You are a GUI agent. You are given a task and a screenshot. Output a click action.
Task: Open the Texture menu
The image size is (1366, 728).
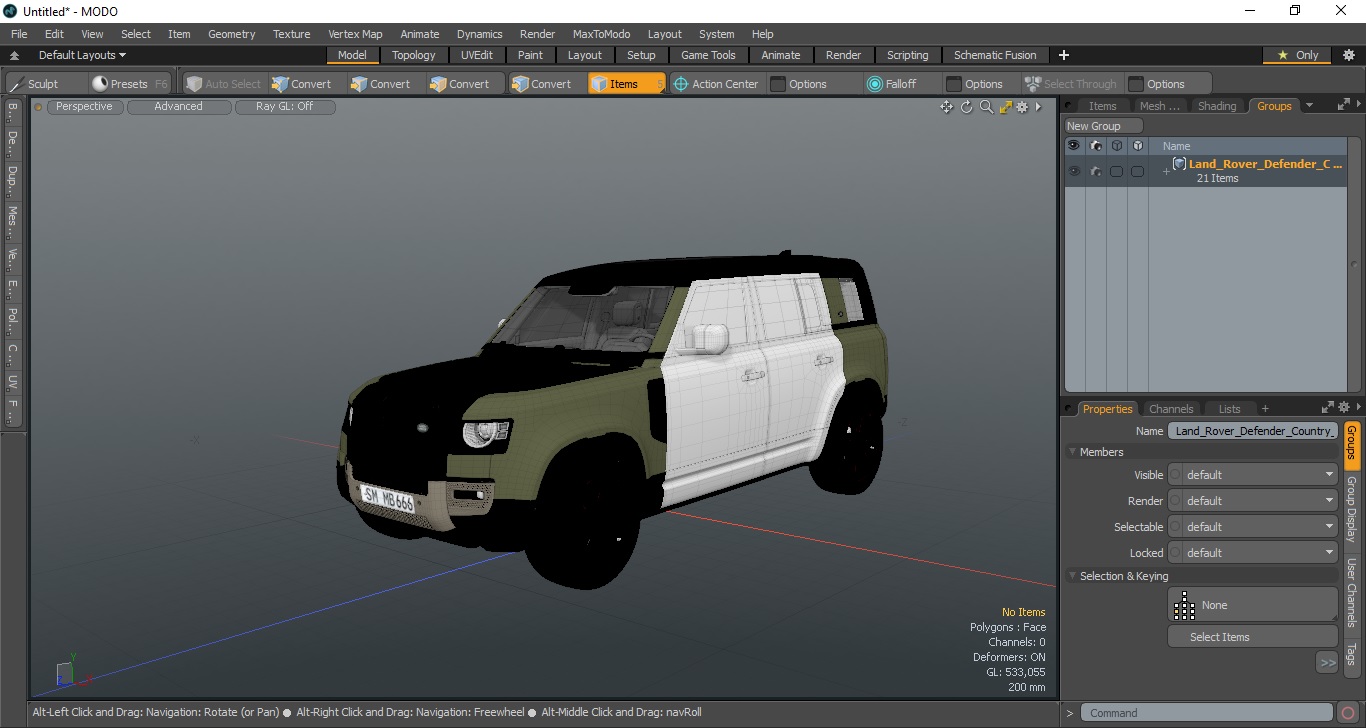click(x=291, y=34)
